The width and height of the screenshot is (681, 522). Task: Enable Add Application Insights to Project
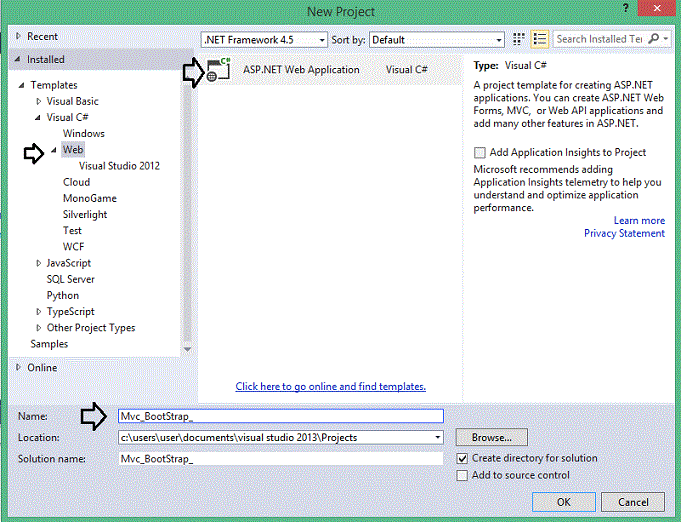point(479,152)
